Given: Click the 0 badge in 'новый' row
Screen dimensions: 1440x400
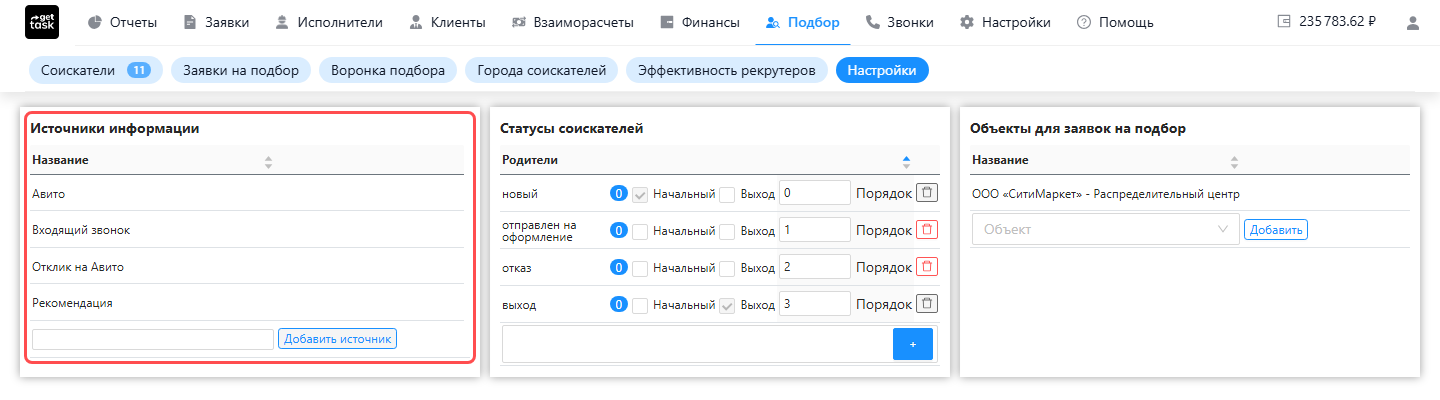Looking at the screenshot, I should click(619, 194).
